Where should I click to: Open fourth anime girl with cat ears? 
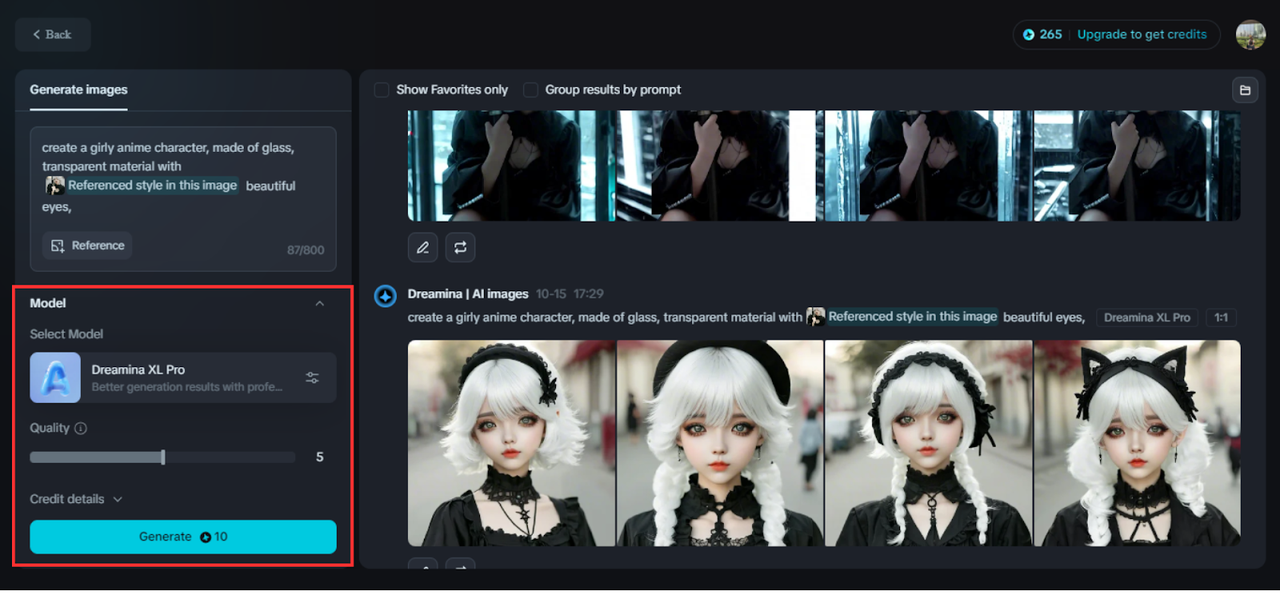coord(1137,443)
